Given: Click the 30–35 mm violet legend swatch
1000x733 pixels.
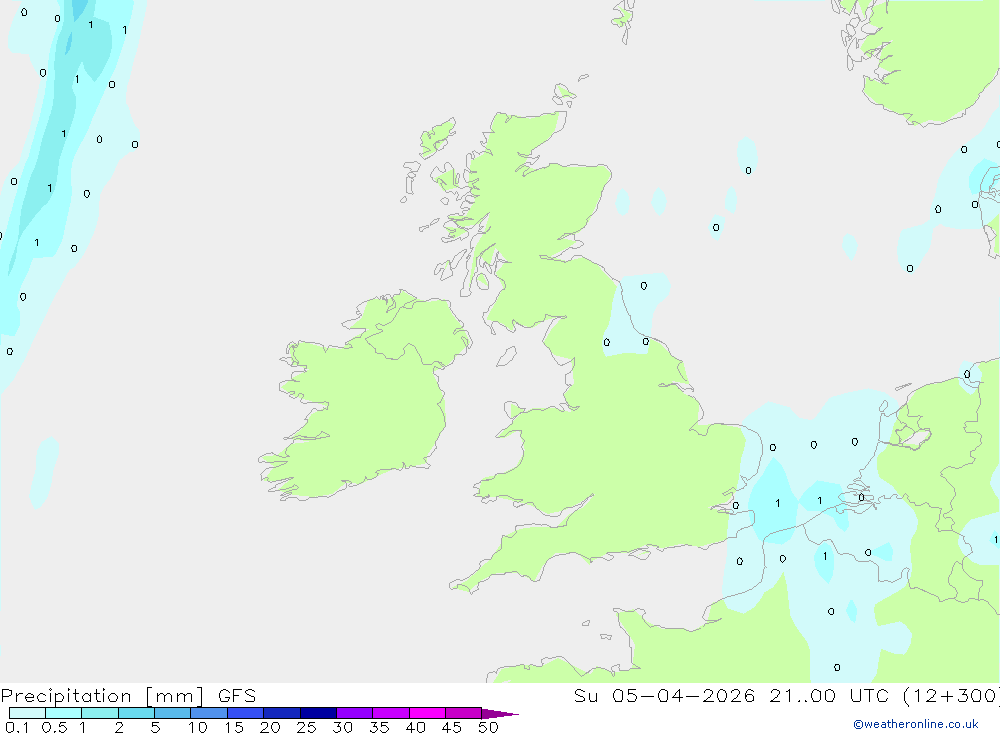Looking at the screenshot, I should [355, 713].
